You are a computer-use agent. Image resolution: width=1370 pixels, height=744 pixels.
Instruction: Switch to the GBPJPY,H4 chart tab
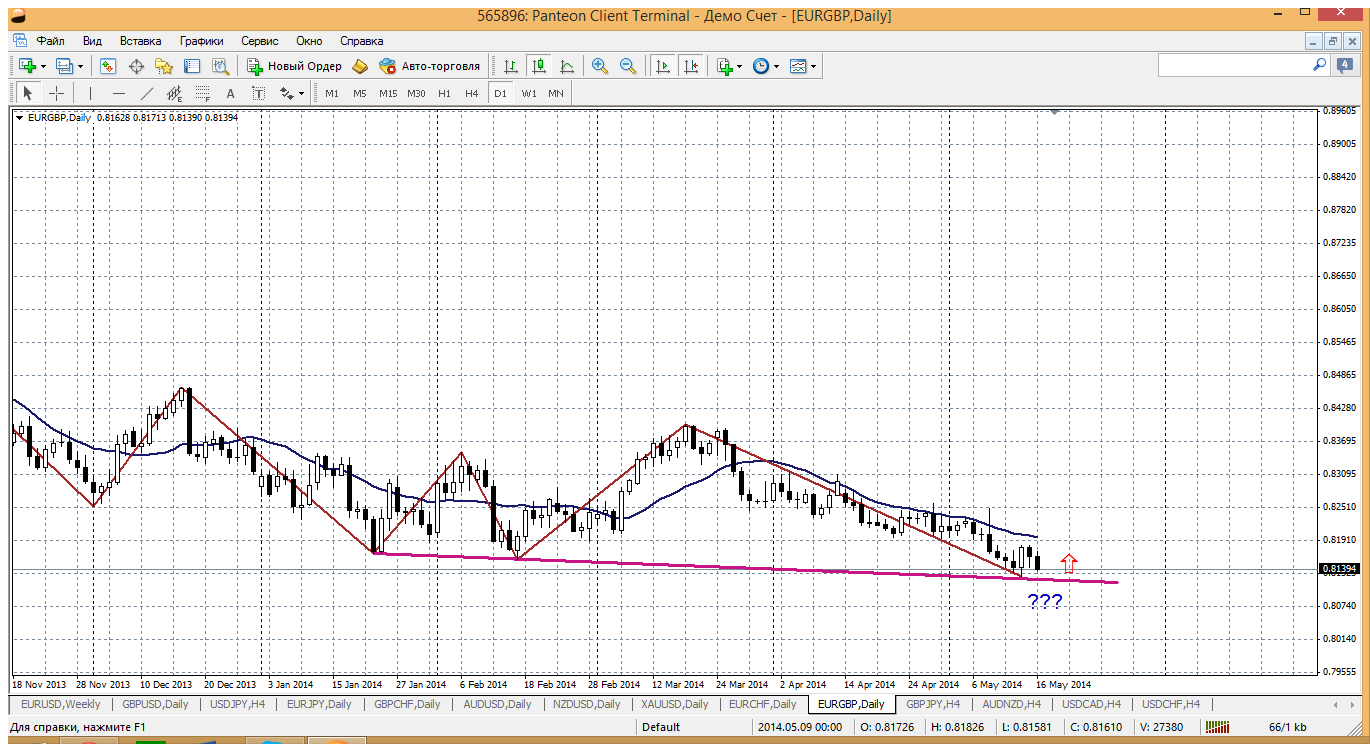coord(932,704)
